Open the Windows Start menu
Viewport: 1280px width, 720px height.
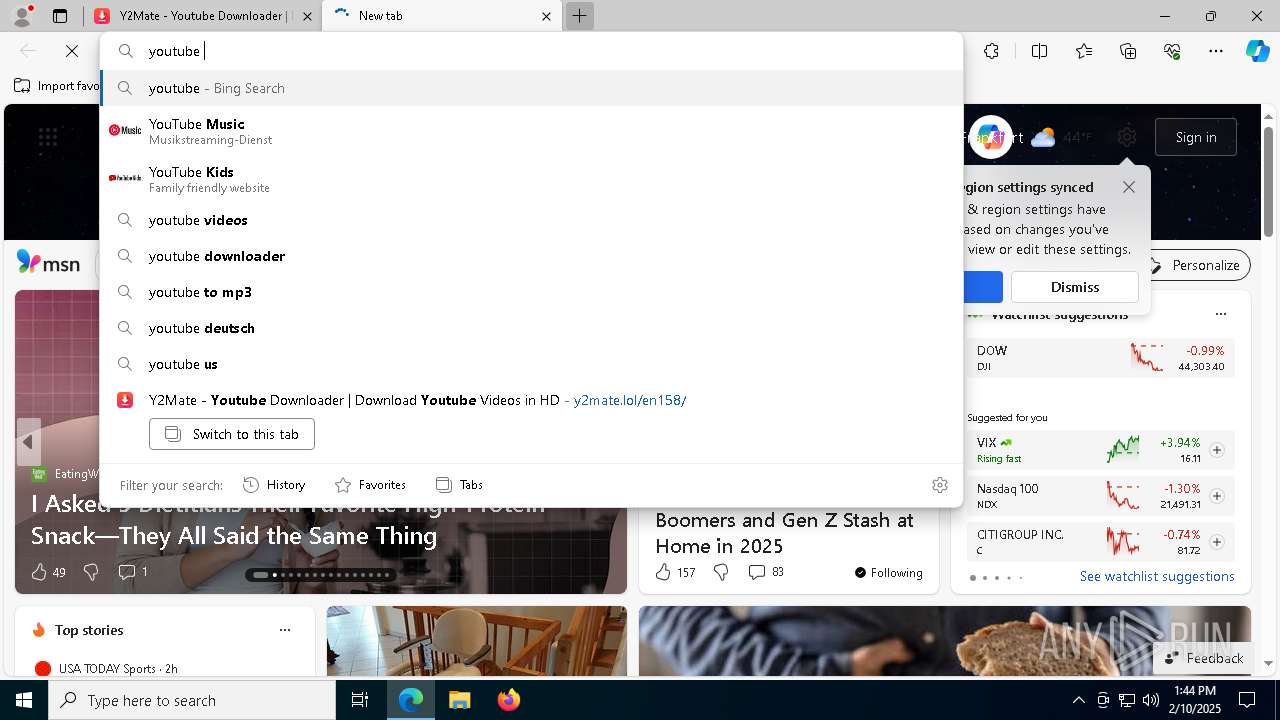coord(24,700)
